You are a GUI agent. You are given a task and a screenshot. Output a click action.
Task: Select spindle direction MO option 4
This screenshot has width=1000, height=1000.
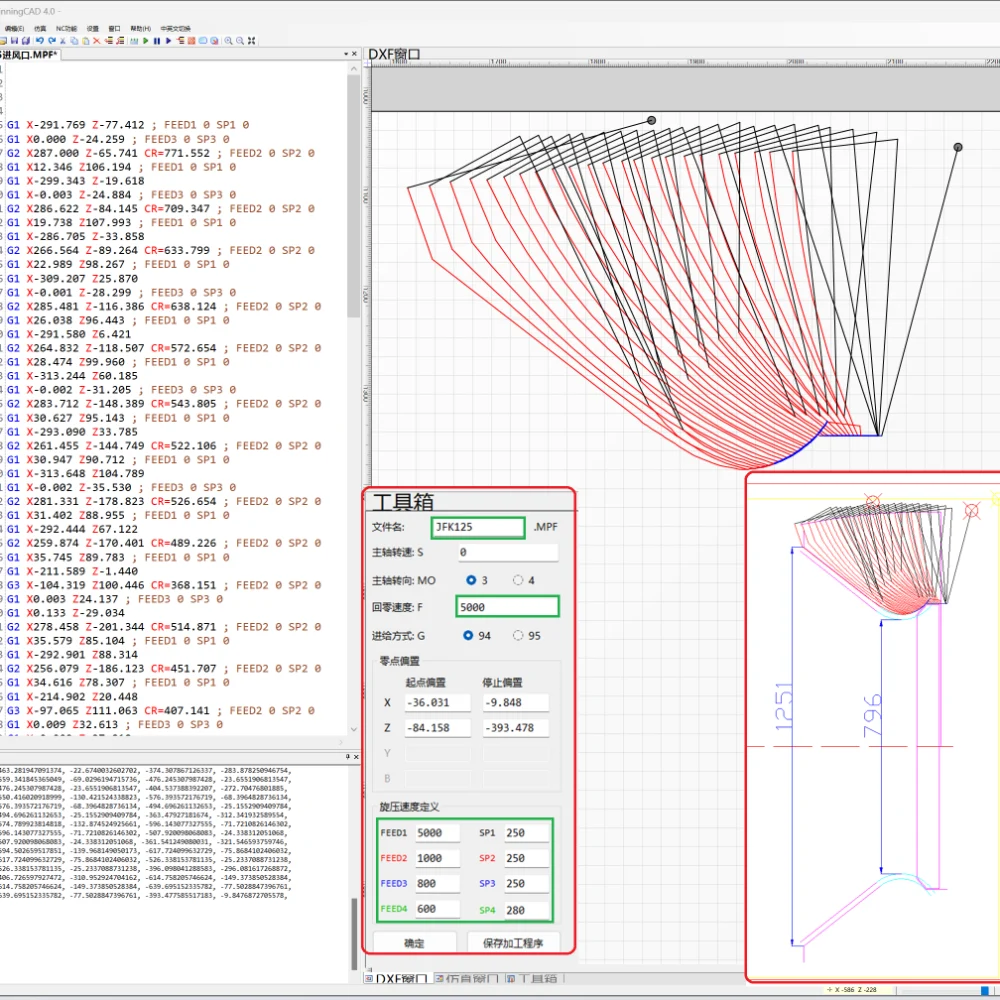518,580
